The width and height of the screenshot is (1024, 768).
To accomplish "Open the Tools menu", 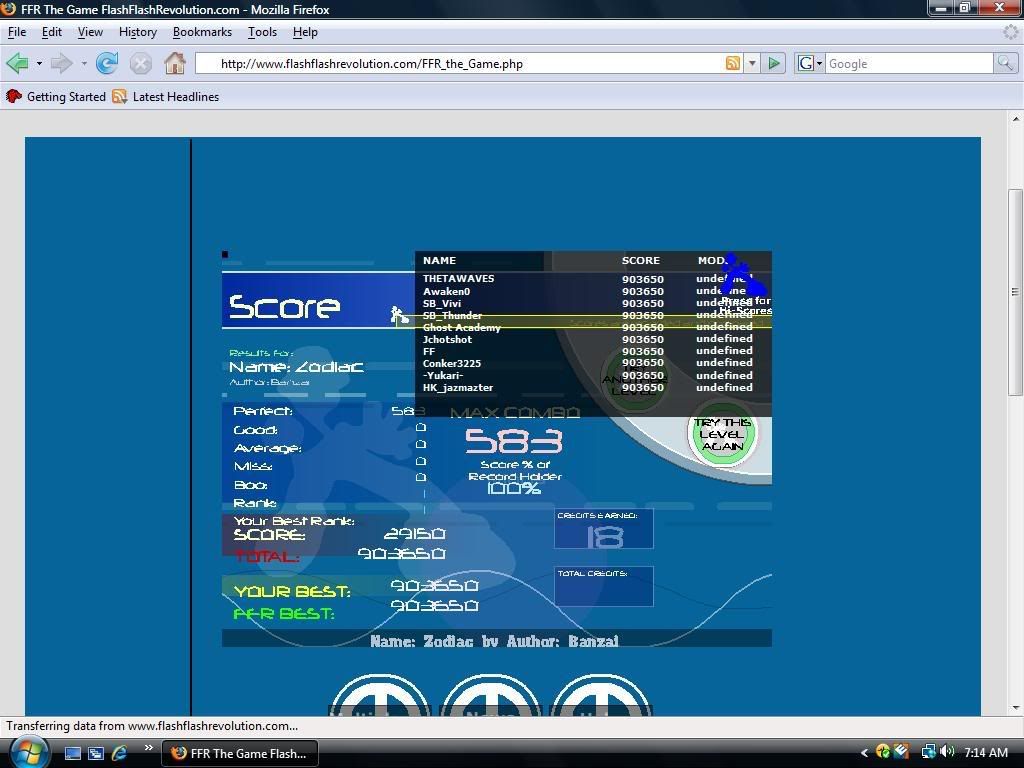I will (x=262, y=32).
